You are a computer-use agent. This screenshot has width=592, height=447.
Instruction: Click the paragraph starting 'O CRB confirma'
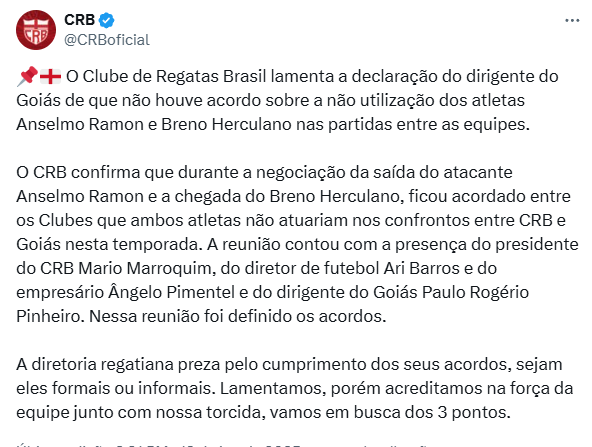297,244
